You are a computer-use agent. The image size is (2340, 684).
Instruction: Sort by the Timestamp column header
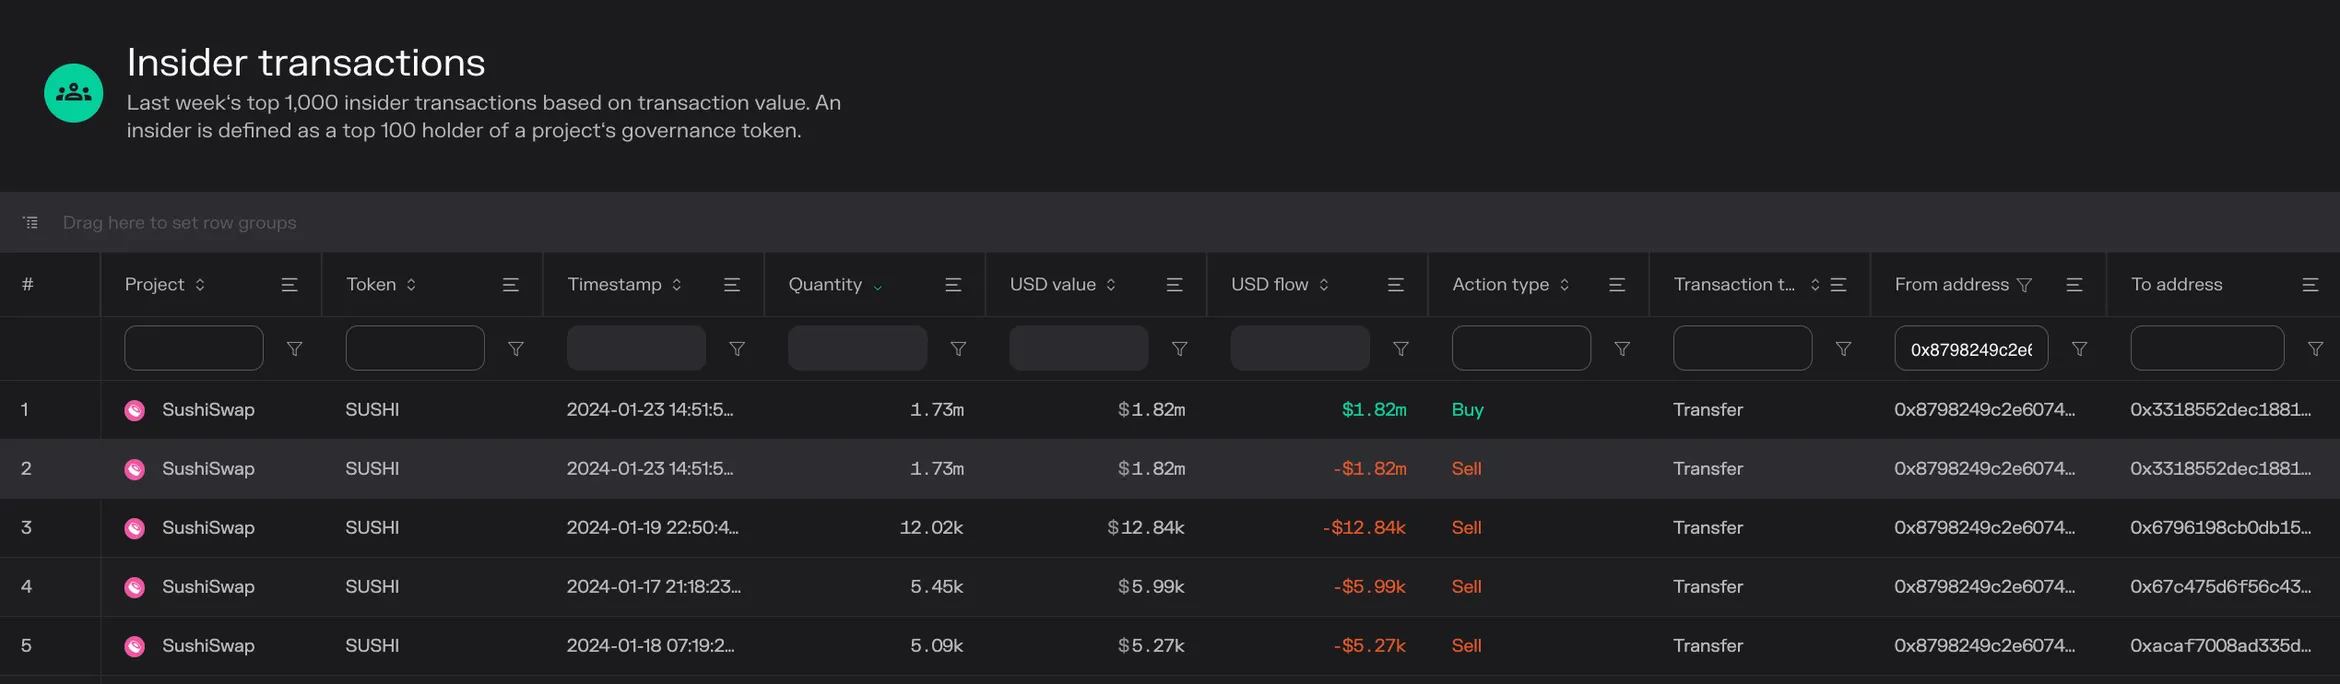[x=625, y=285]
